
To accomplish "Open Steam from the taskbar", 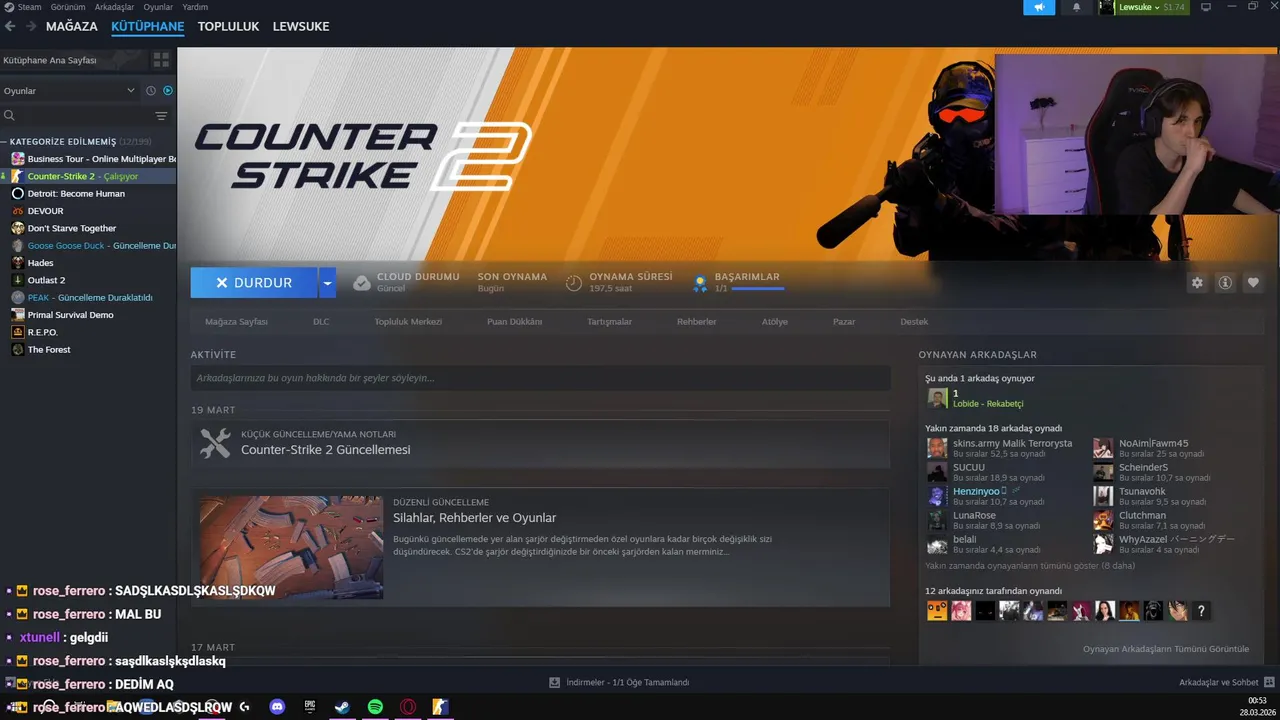I will (x=342, y=707).
